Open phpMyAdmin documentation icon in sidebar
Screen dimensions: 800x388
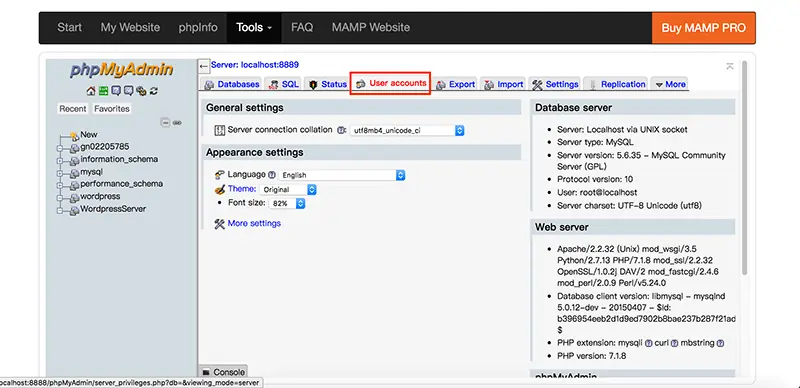coord(116,91)
